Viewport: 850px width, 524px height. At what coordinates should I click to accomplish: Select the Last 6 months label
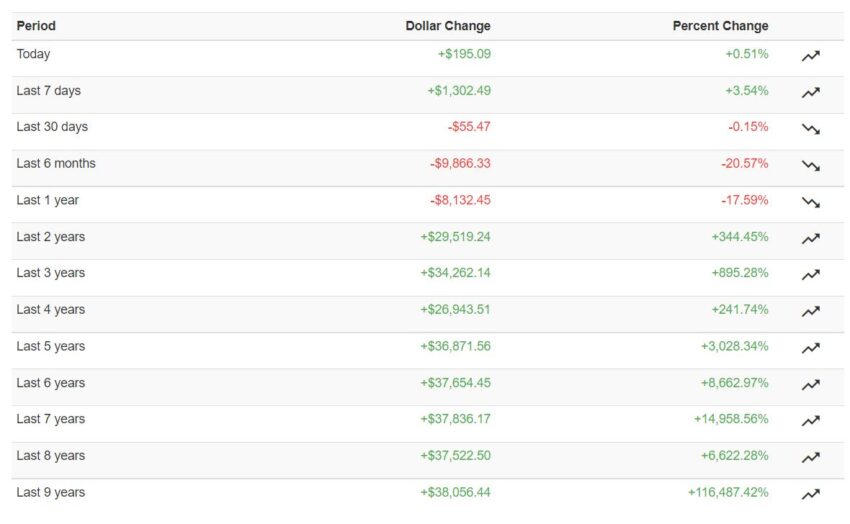pyautogui.click(x=56, y=164)
